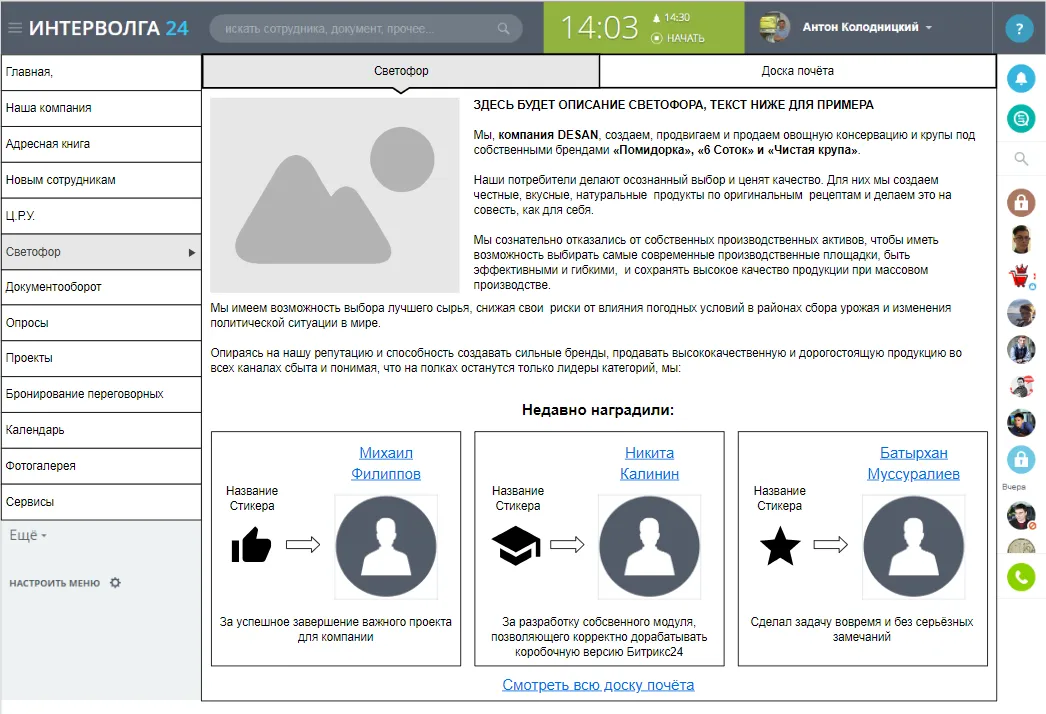The height and width of the screenshot is (714, 1046).
Task: Start the workday with Начать
Action: [678, 38]
